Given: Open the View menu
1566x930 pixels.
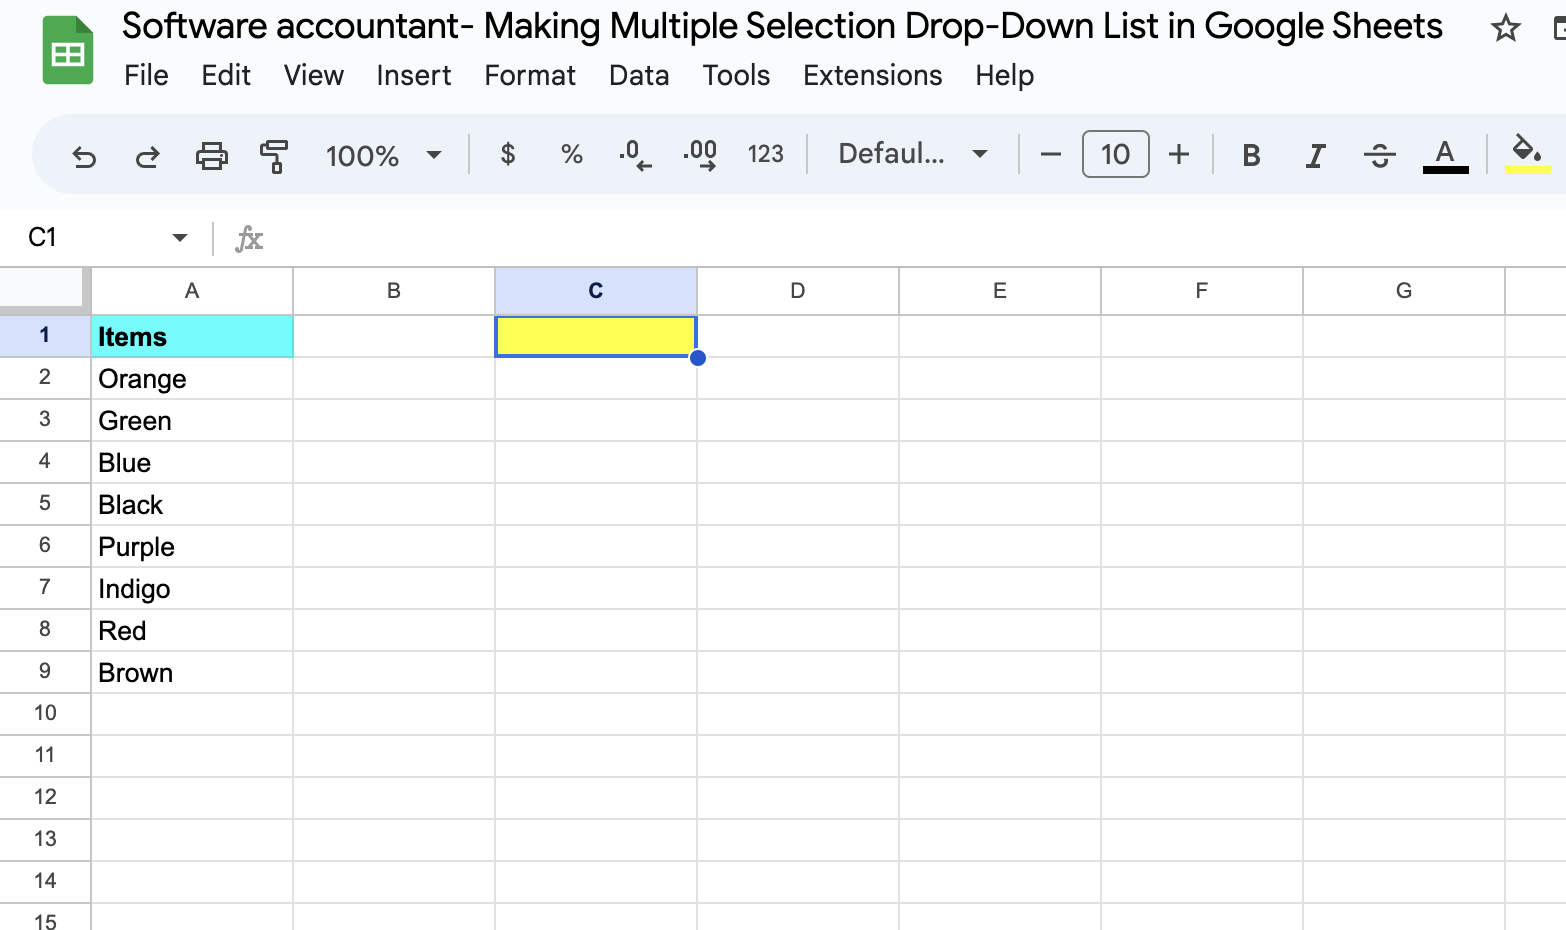Looking at the screenshot, I should pos(313,75).
